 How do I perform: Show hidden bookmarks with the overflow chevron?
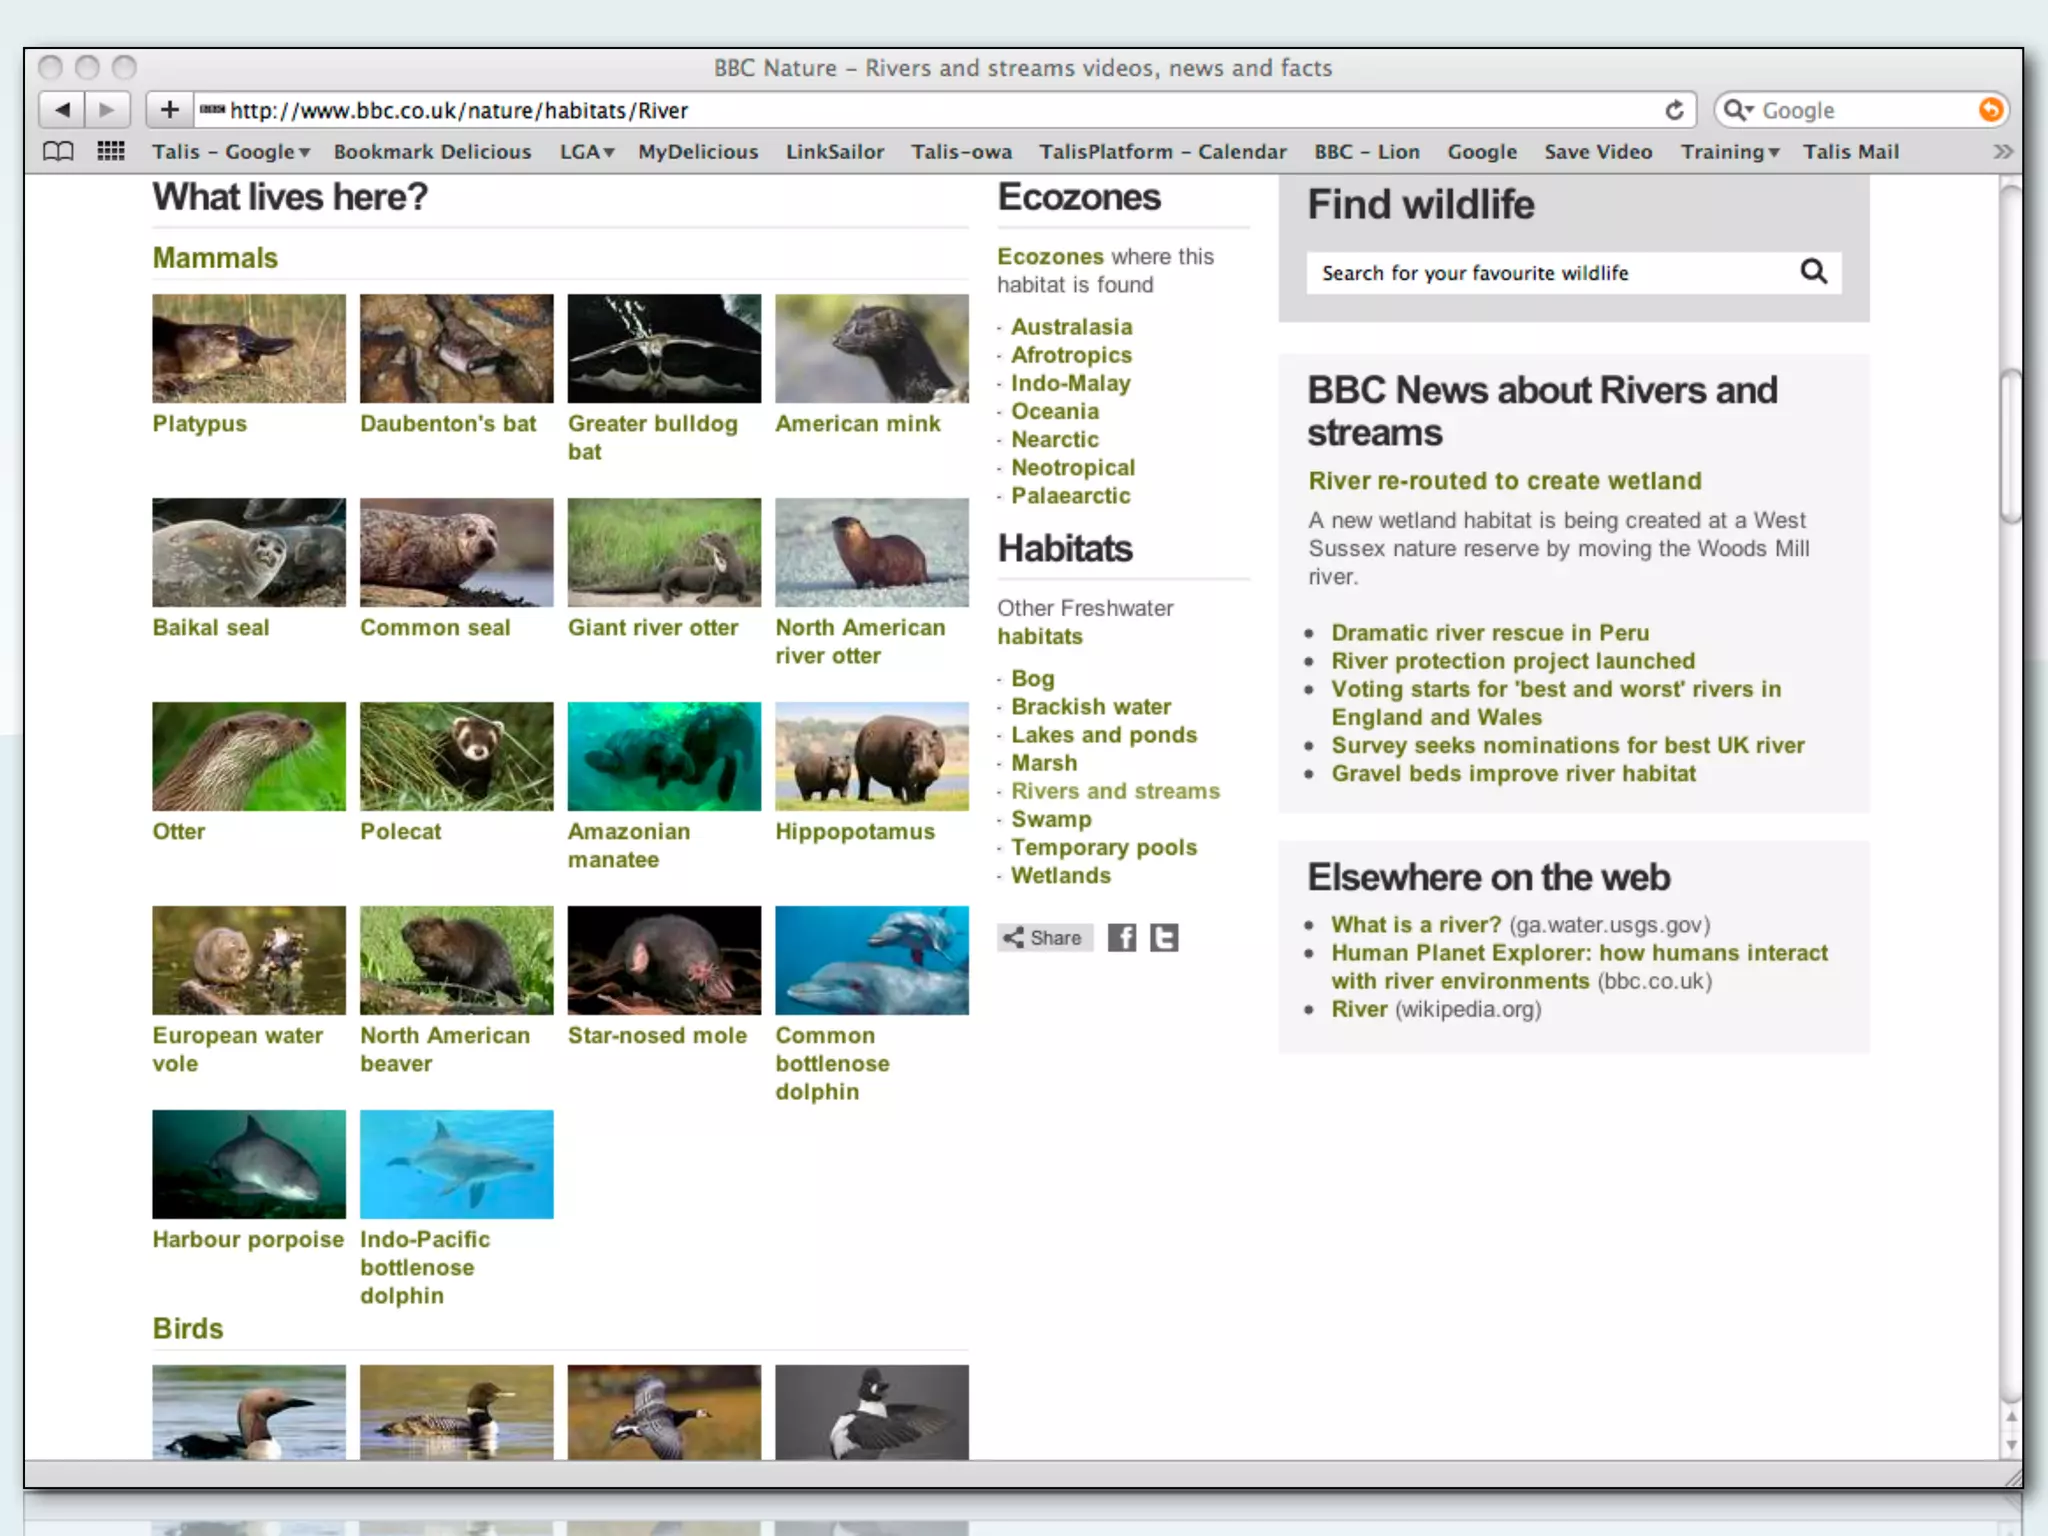click(x=2002, y=152)
